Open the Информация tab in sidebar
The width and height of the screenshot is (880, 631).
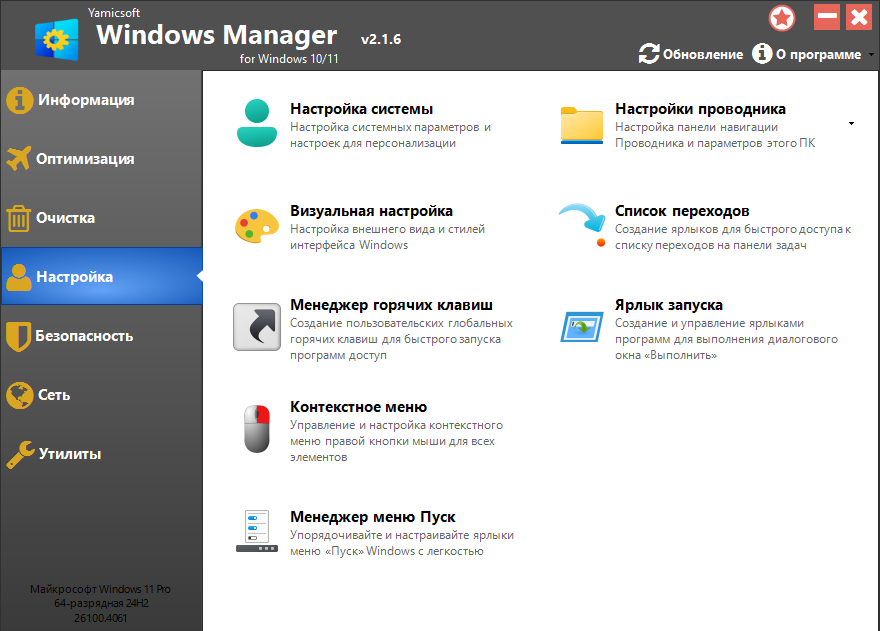pos(85,100)
